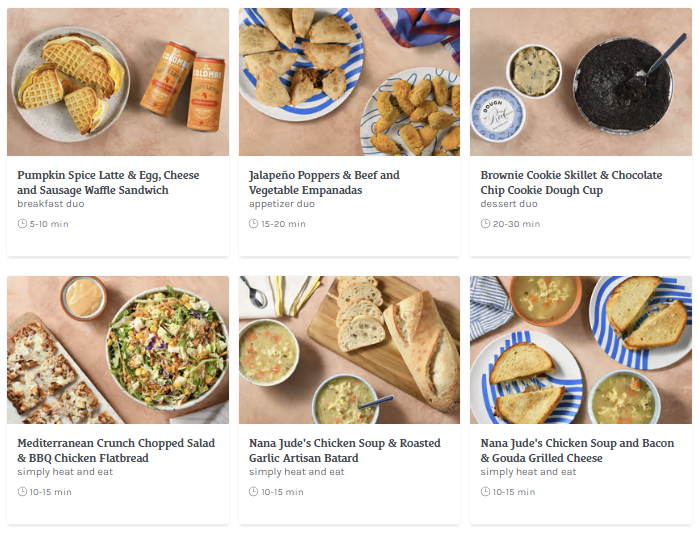The image size is (699, 536).
Task: Open the Brownie Cookie Skillet photo
Action: point(581,82)
